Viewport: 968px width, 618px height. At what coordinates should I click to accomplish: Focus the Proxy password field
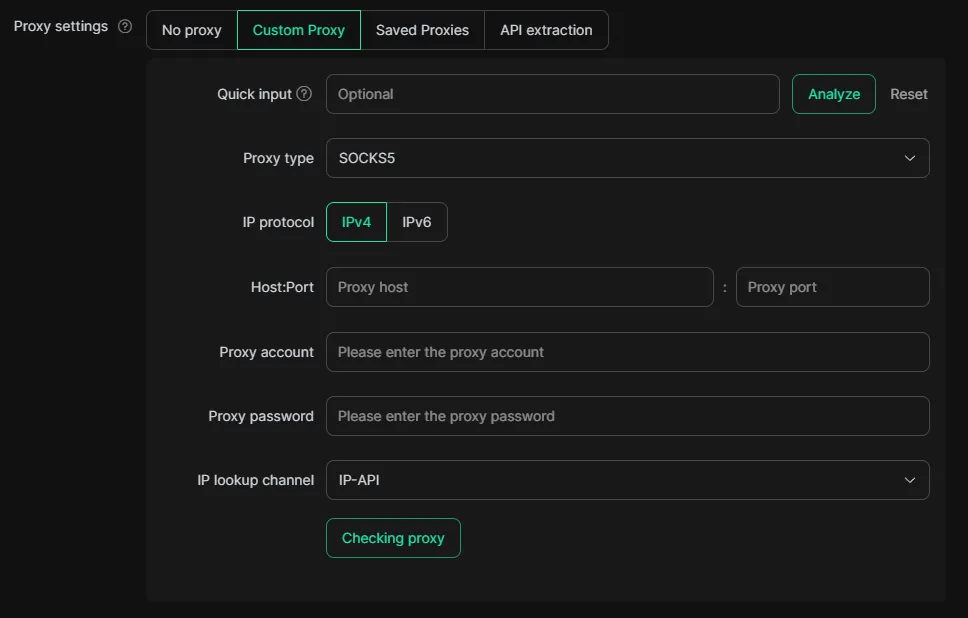coord(627,416)
